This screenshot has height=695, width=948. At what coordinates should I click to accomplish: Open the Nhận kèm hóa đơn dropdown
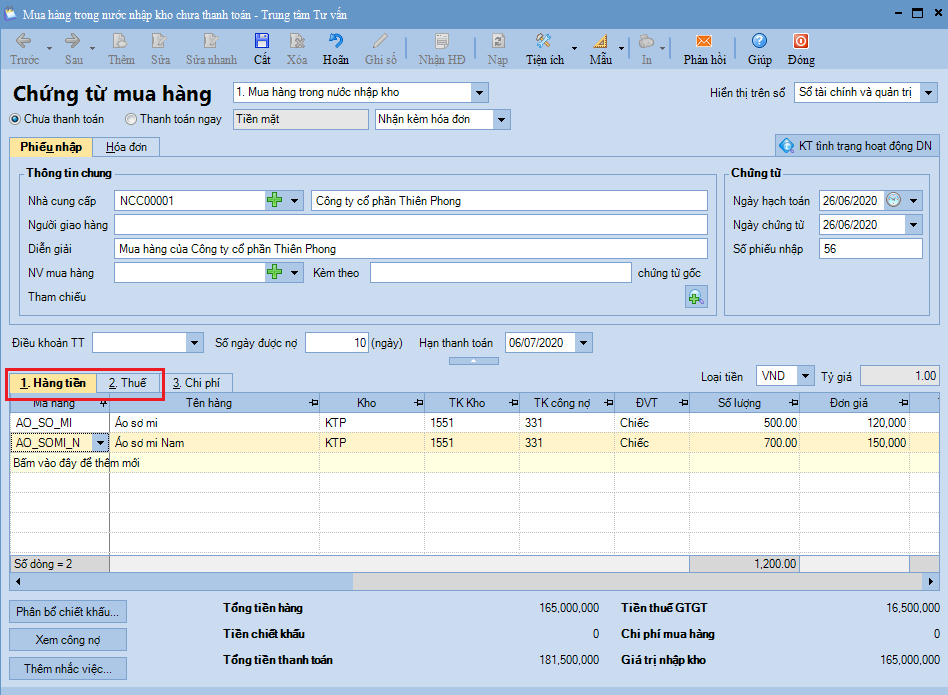(501, 120)
